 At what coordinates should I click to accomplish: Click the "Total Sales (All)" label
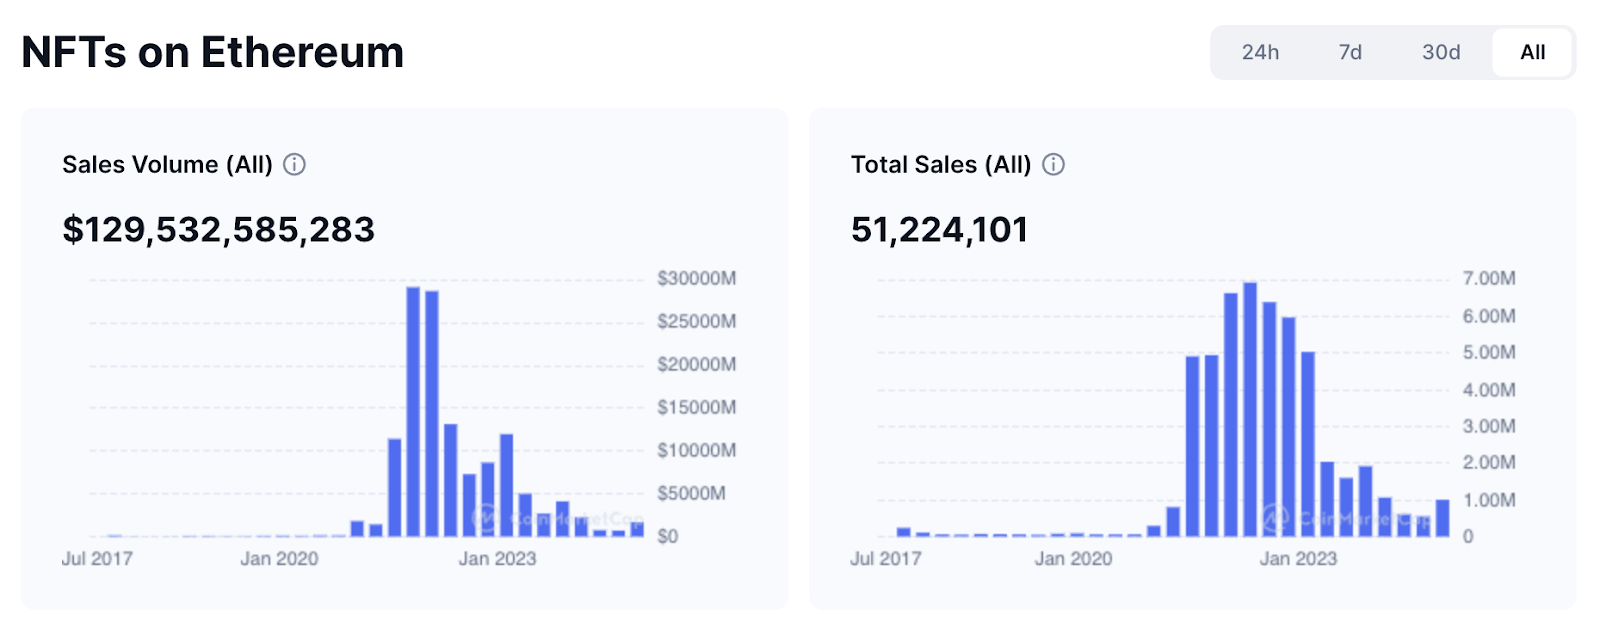[941, 165]
